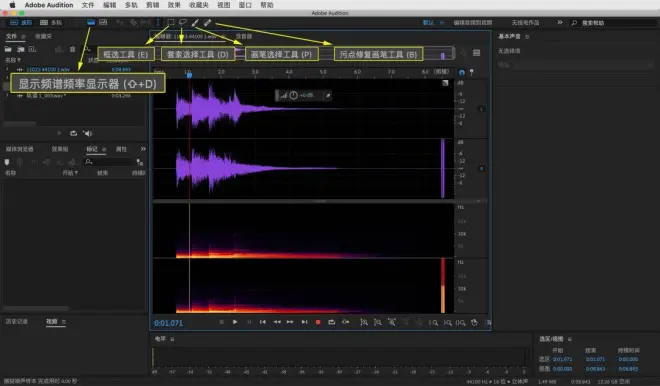
Task: Open the 电平 panel menu
Action: 172,339
